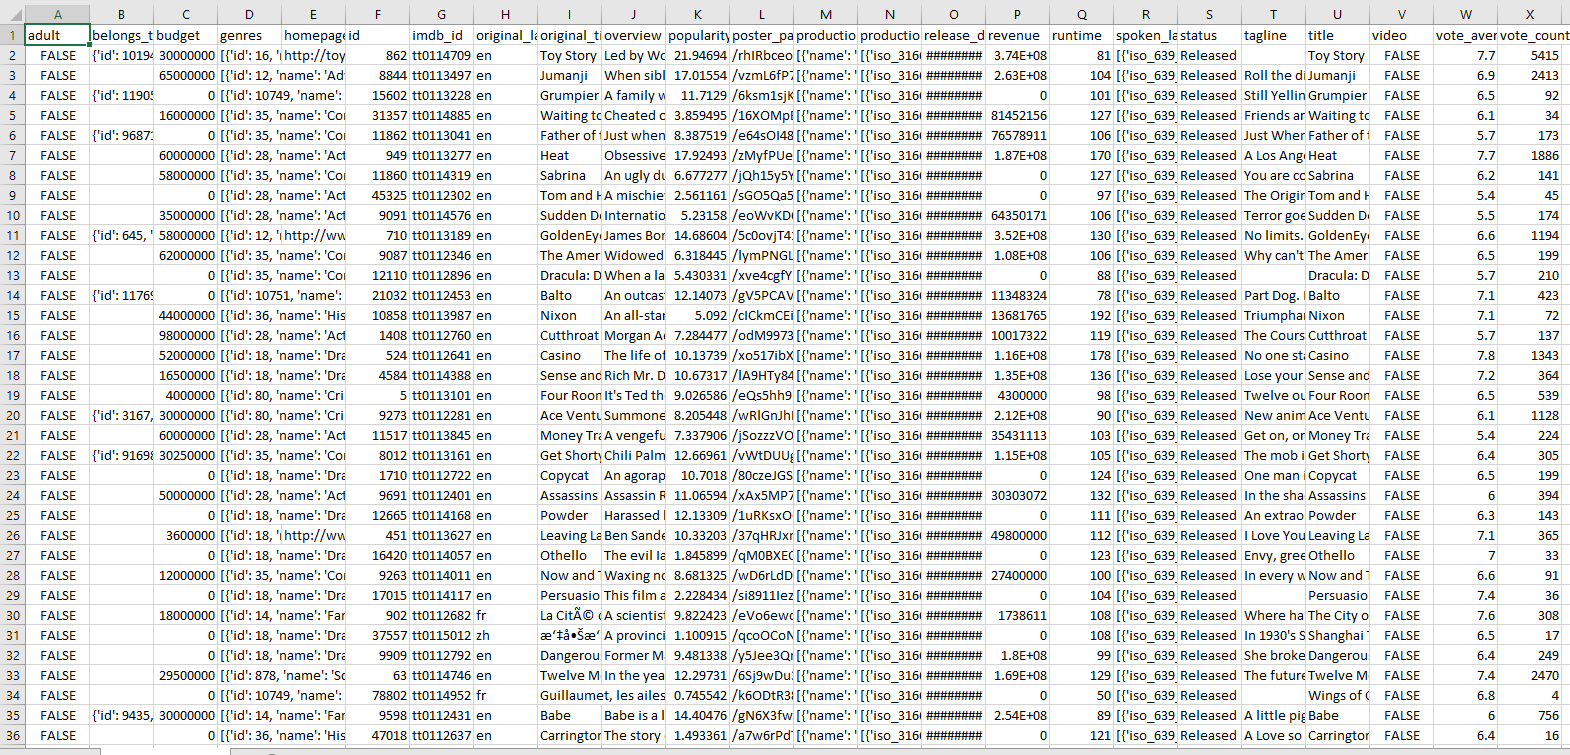This screenshot has height=755, width=1570.
Task: Click the homepage cell "http://toy"
Action: pyautogui.click(x=314, y=55)
